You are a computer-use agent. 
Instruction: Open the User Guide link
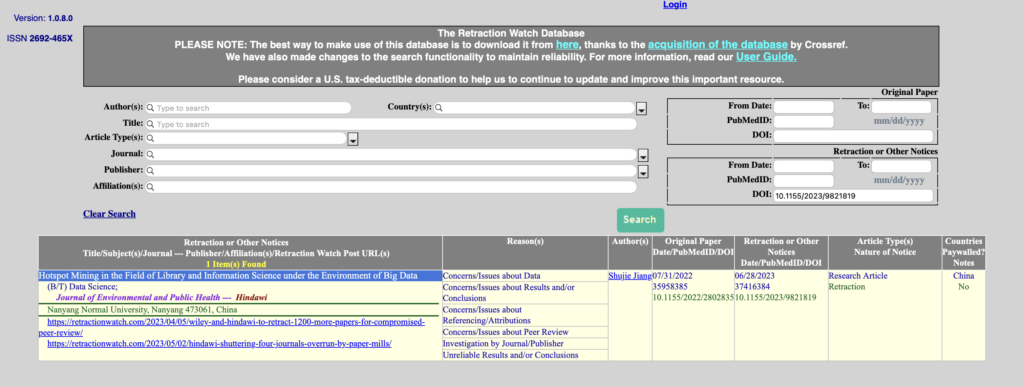point(766,57)
